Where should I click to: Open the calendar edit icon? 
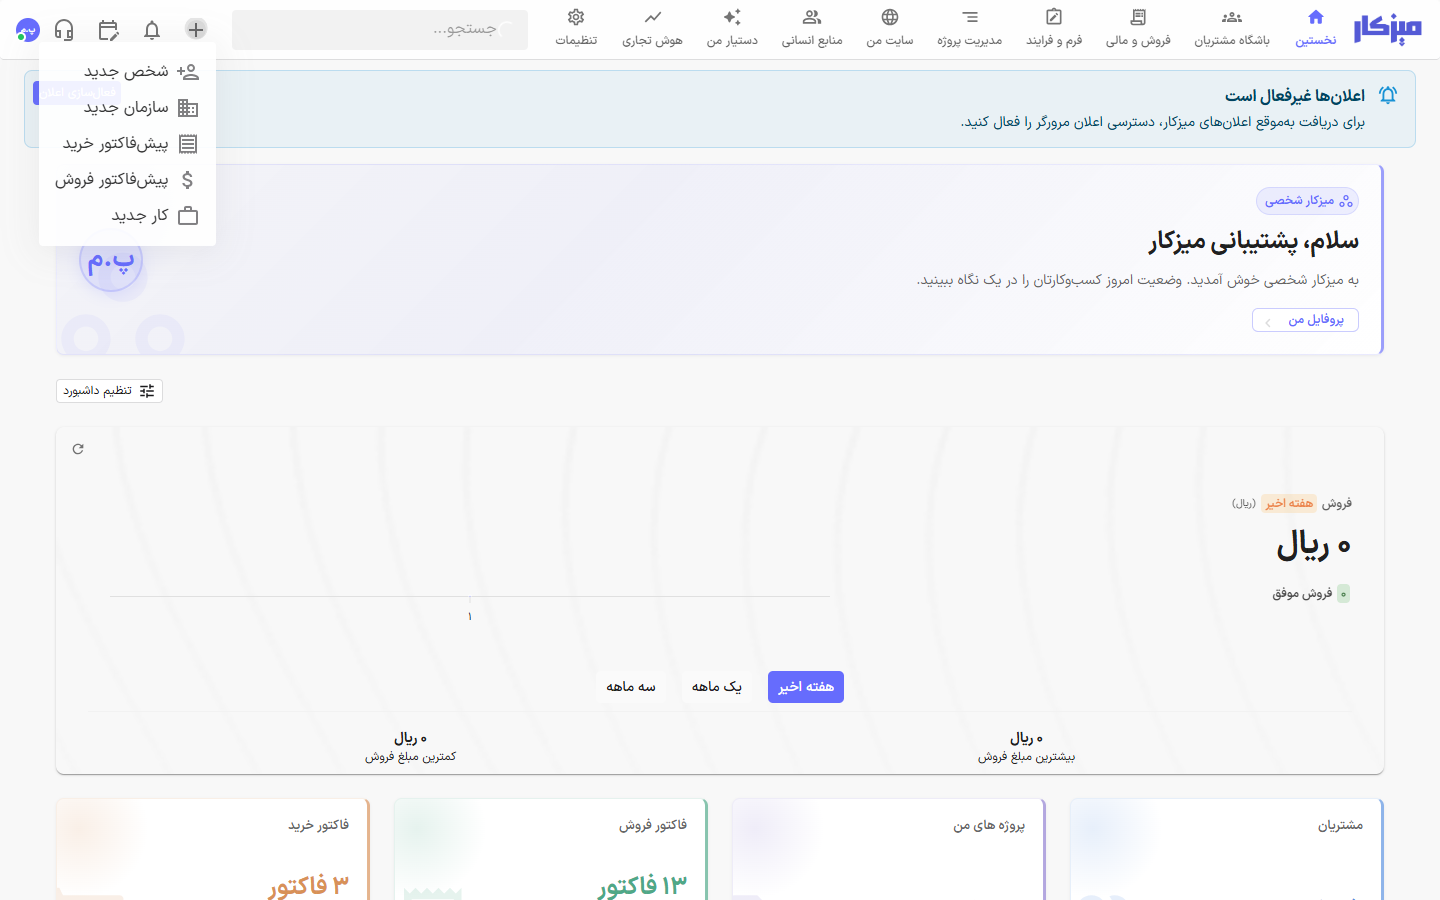[x=109, y=30]
